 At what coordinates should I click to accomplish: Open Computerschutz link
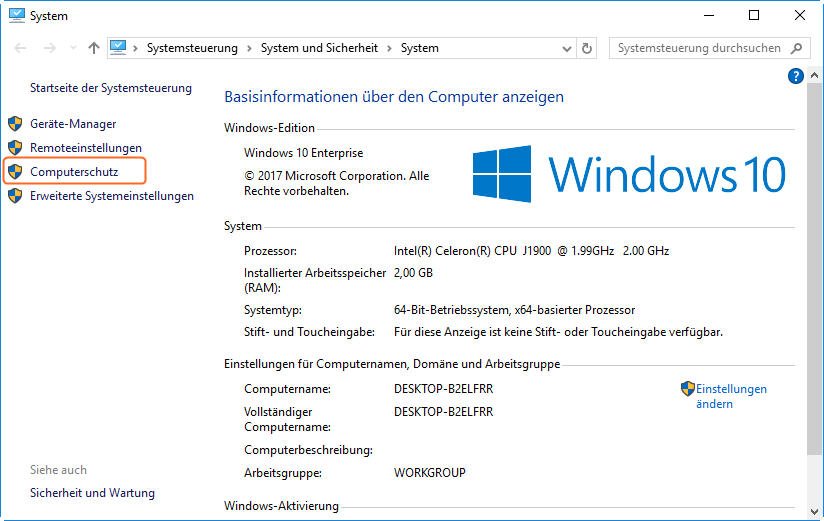[x=74, y=172]
